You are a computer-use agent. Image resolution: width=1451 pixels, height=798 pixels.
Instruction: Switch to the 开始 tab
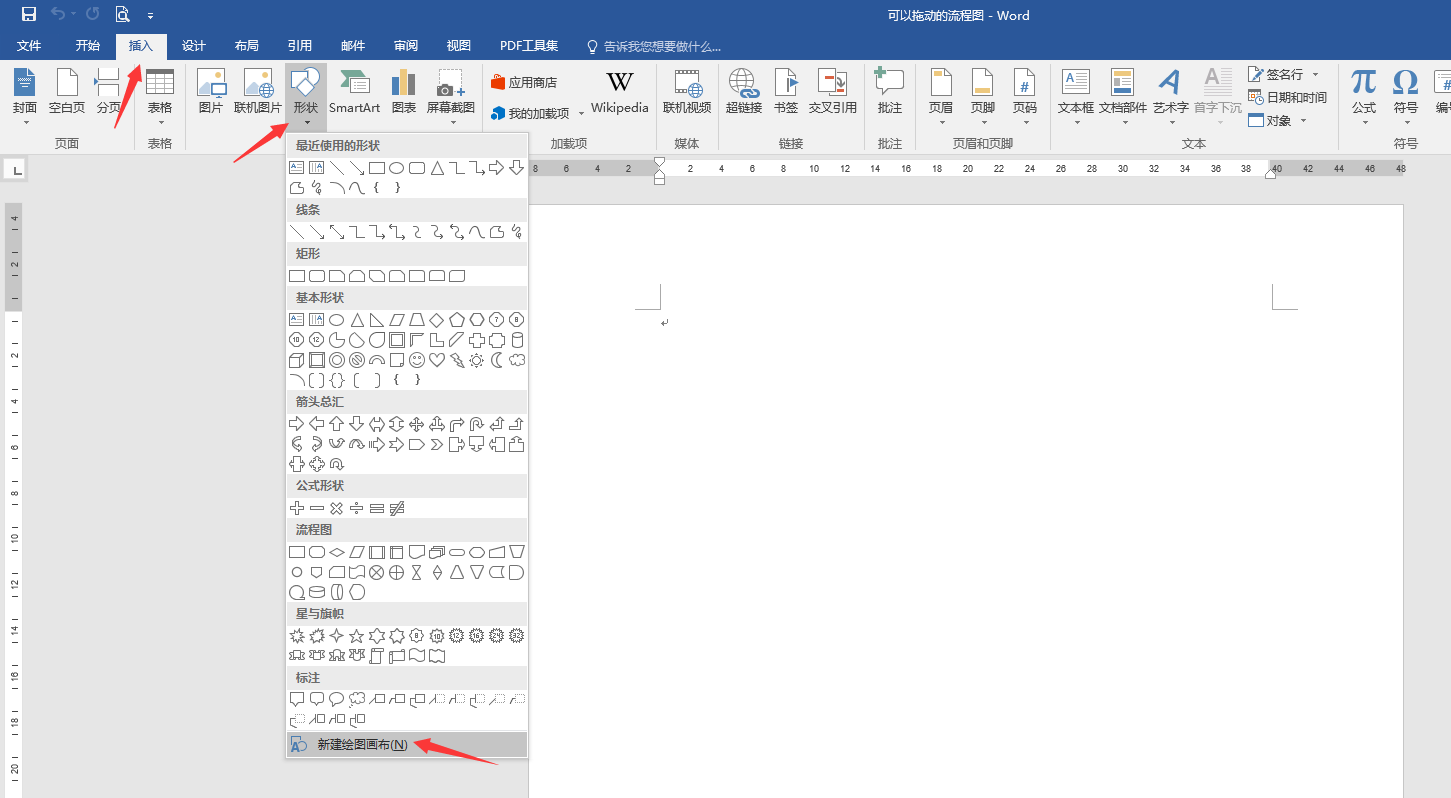point(87,46)
